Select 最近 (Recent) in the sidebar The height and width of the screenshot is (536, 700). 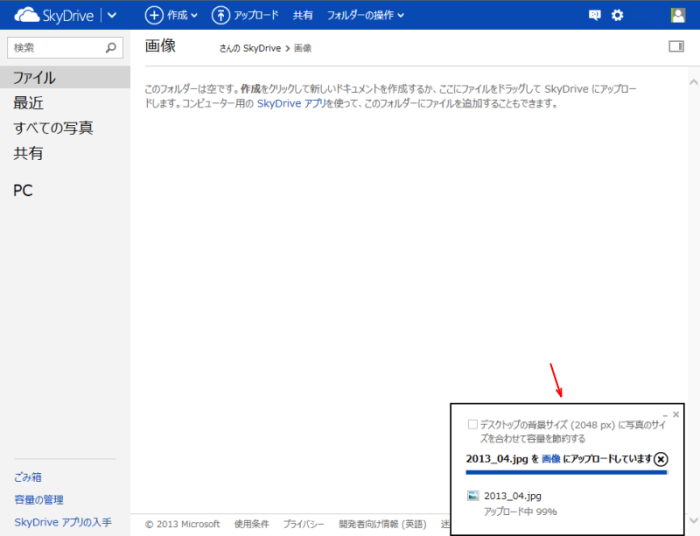pos(28,103)
